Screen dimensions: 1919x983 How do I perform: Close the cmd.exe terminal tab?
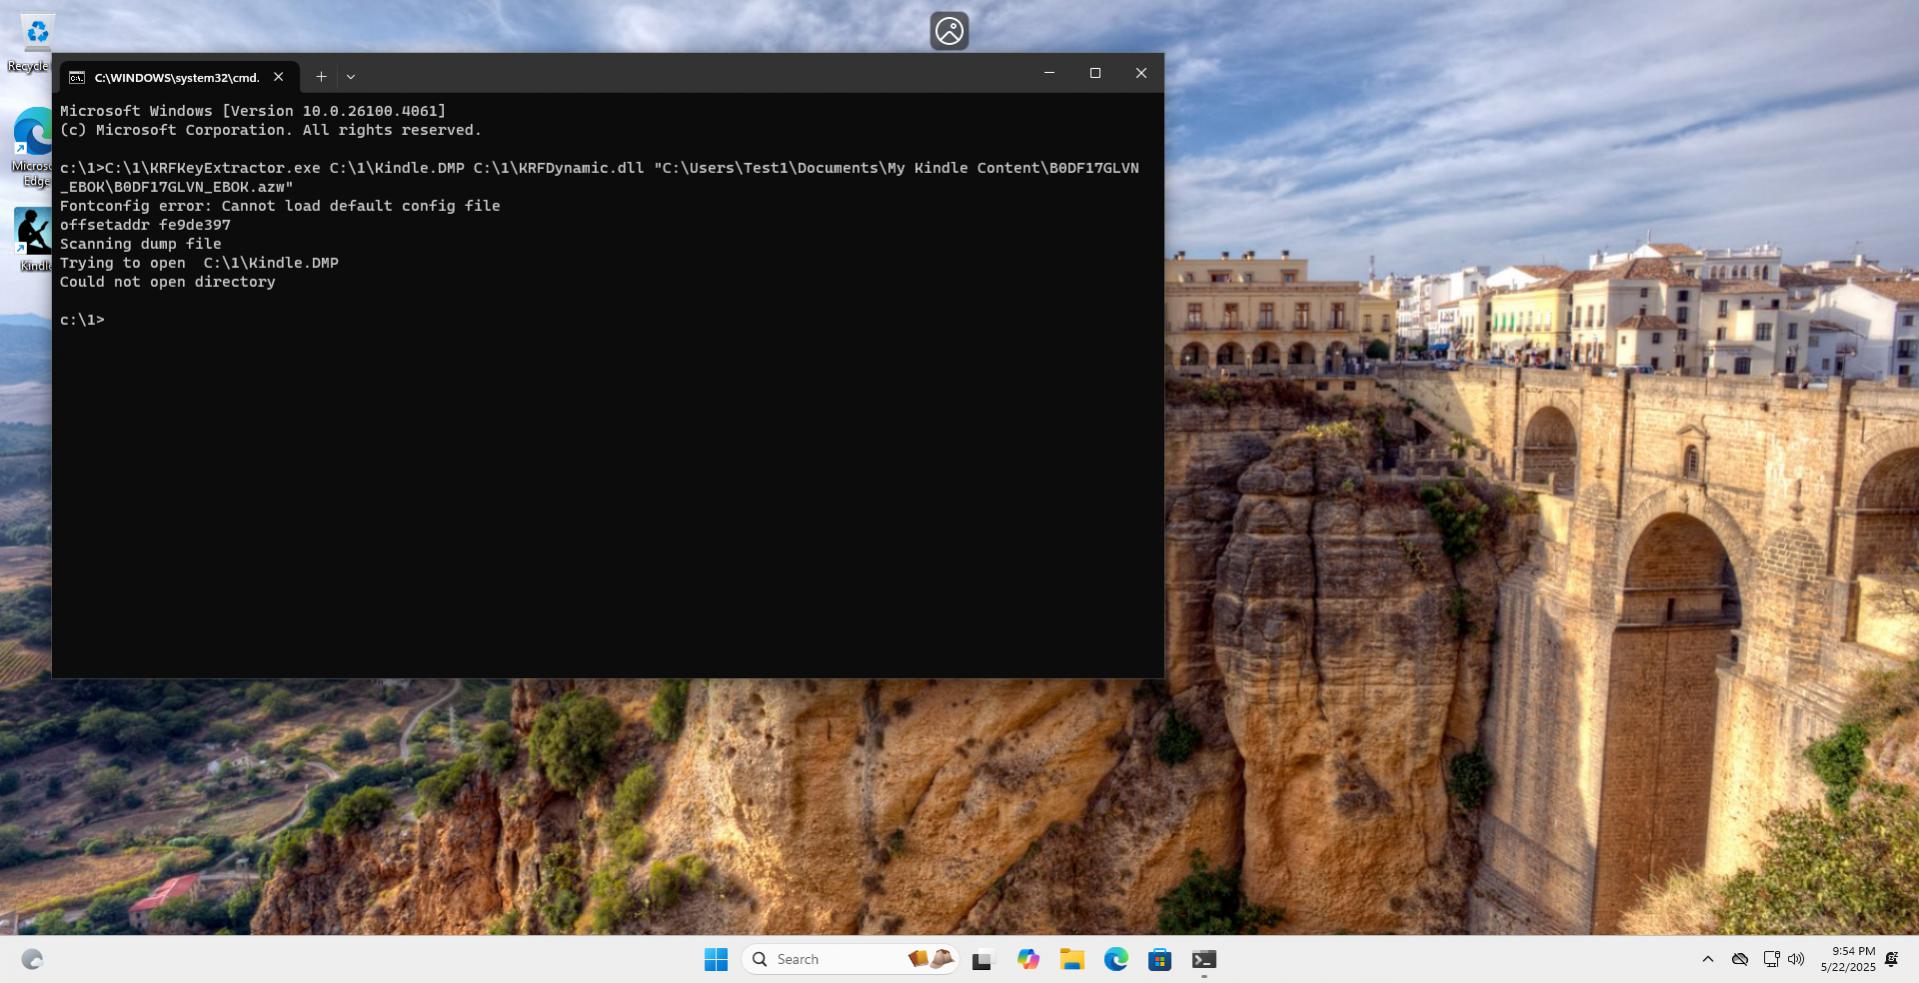click(279, 77)
